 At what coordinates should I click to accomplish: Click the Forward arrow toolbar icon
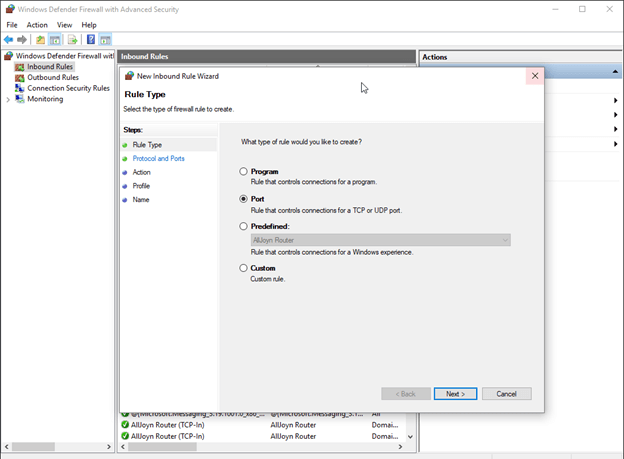tap(22, 39)
